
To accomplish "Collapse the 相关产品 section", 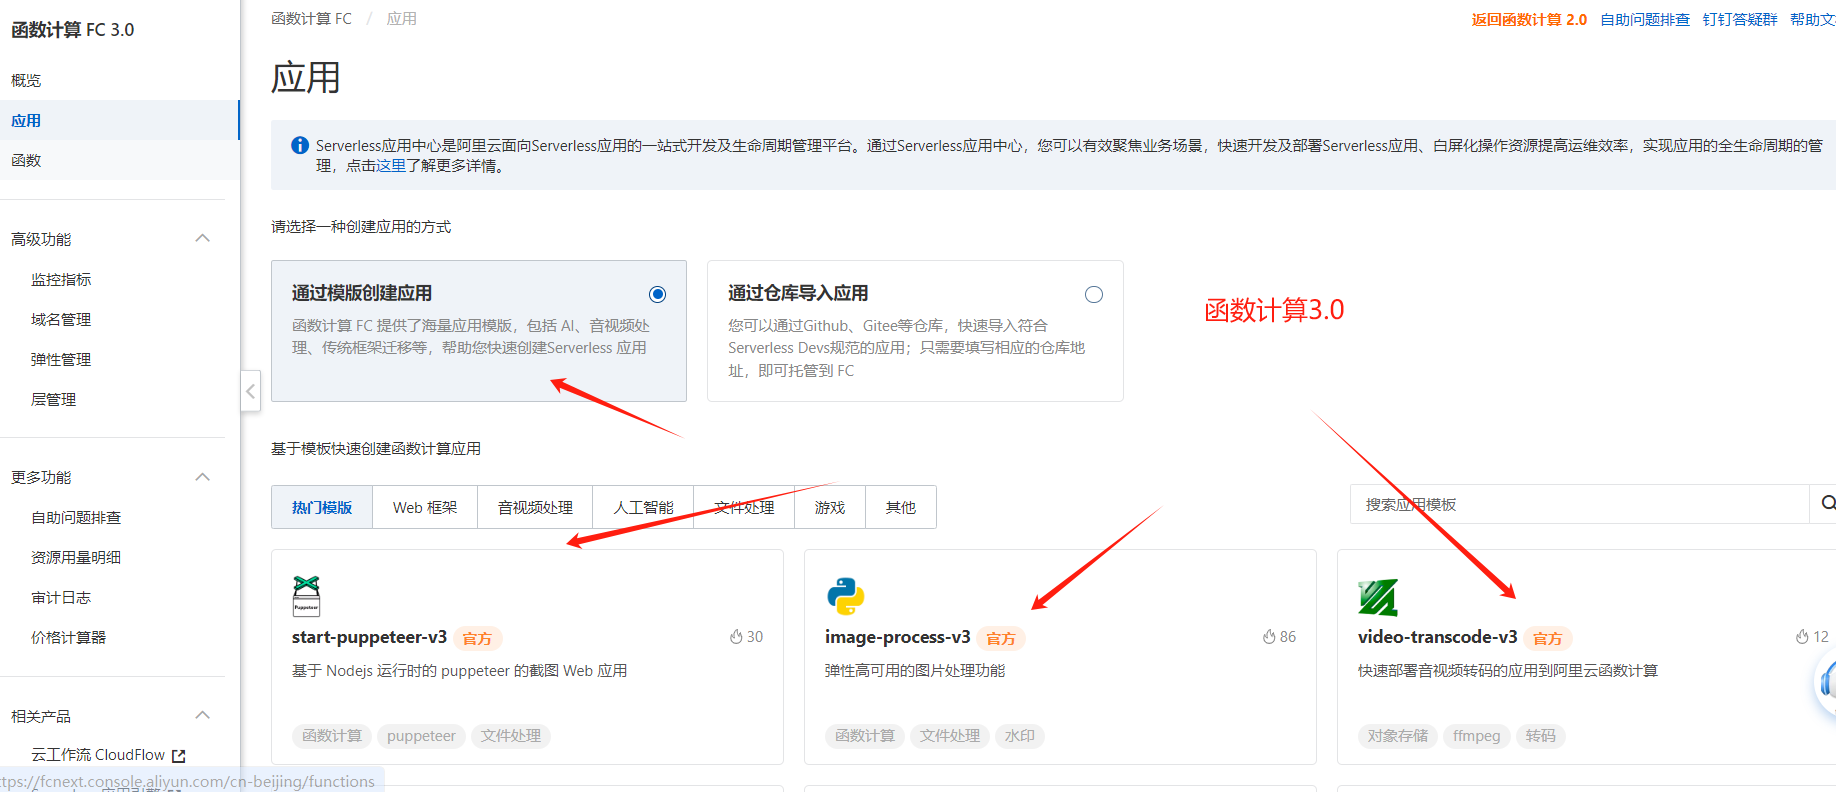I will [203, 715].
